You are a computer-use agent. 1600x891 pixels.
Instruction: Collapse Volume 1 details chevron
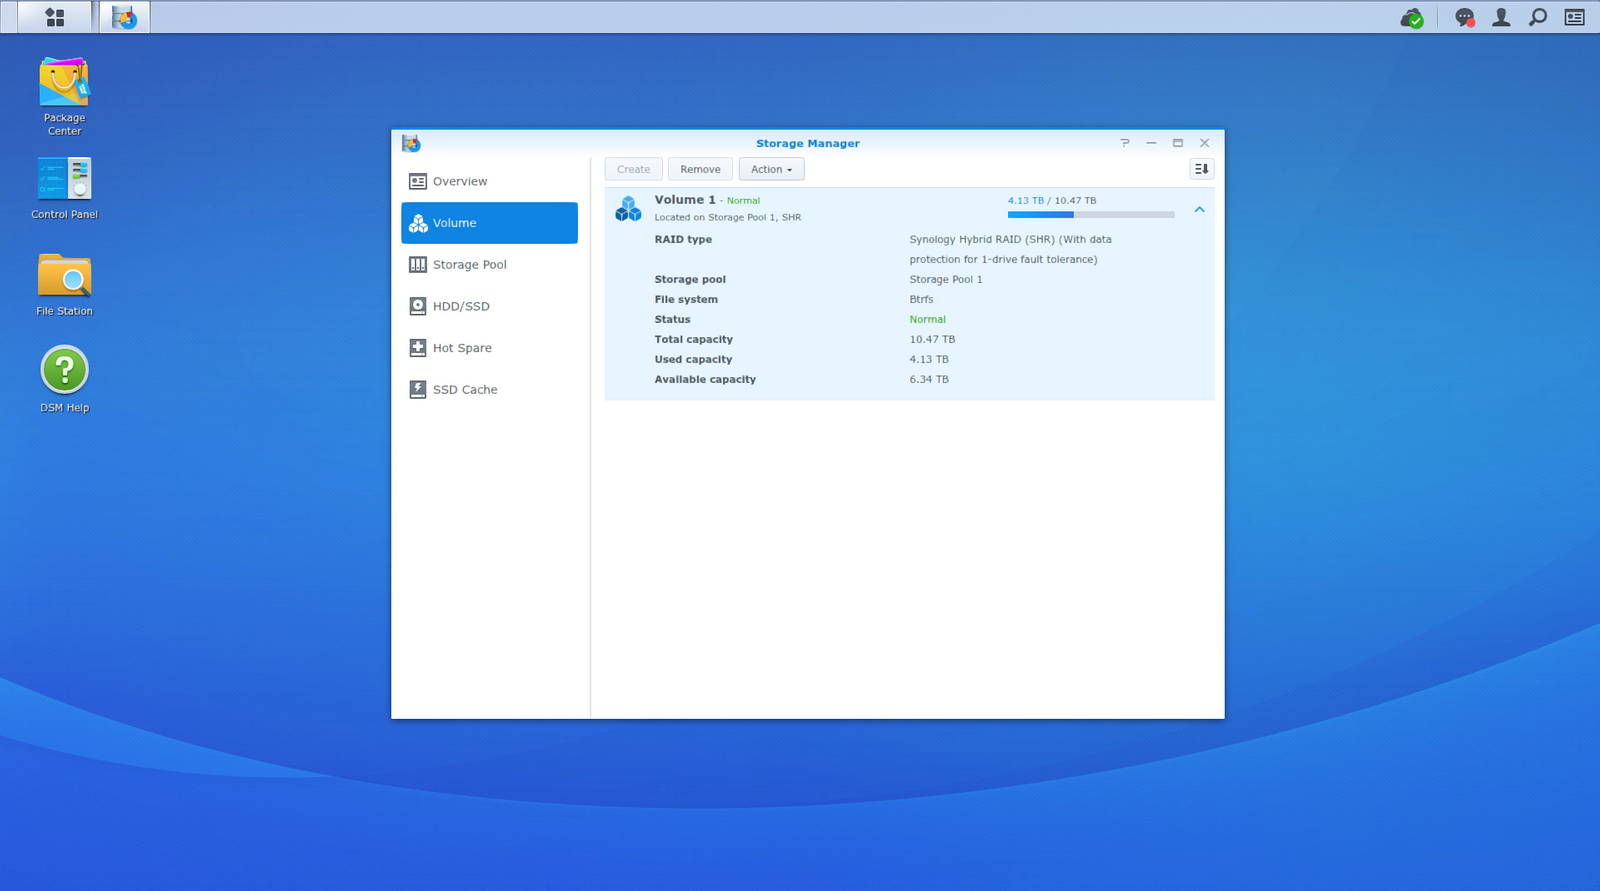(x=1199, y=209)
